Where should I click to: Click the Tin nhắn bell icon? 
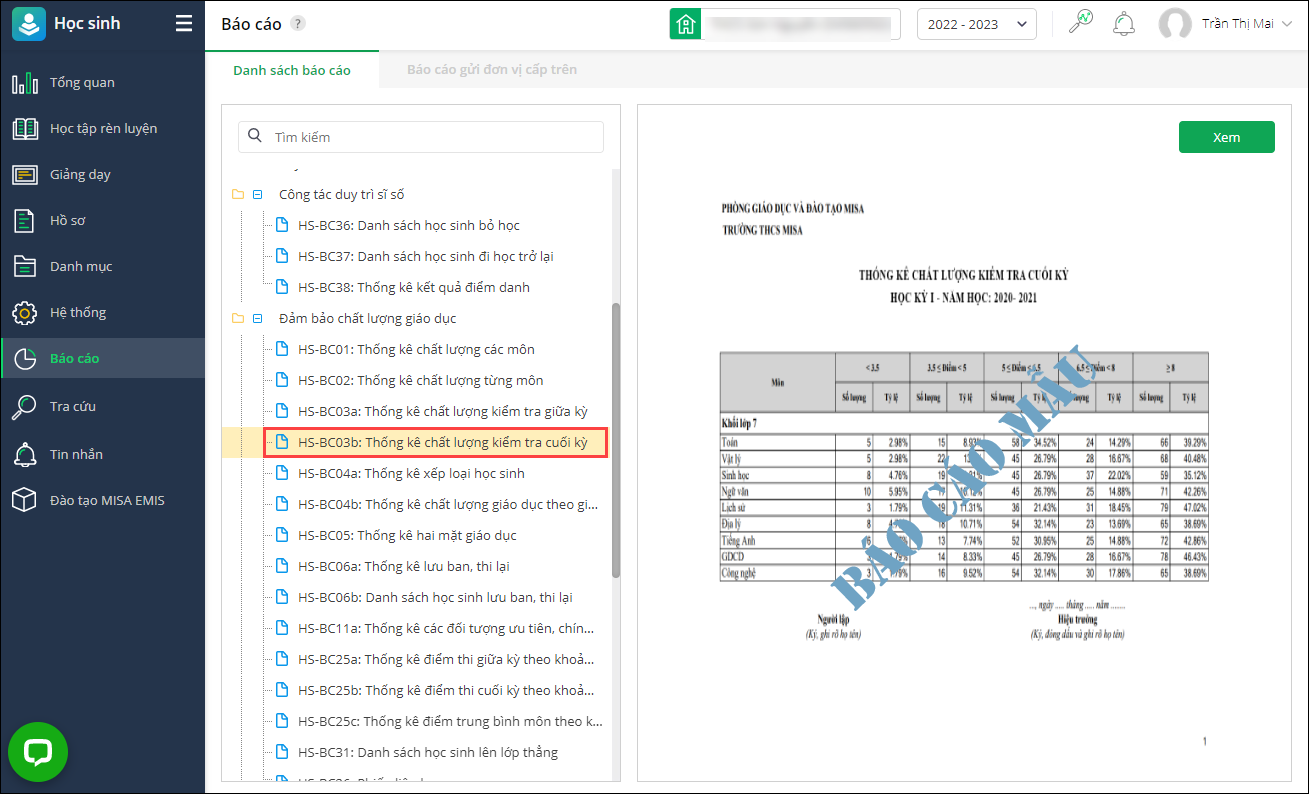tap(25, 454)
